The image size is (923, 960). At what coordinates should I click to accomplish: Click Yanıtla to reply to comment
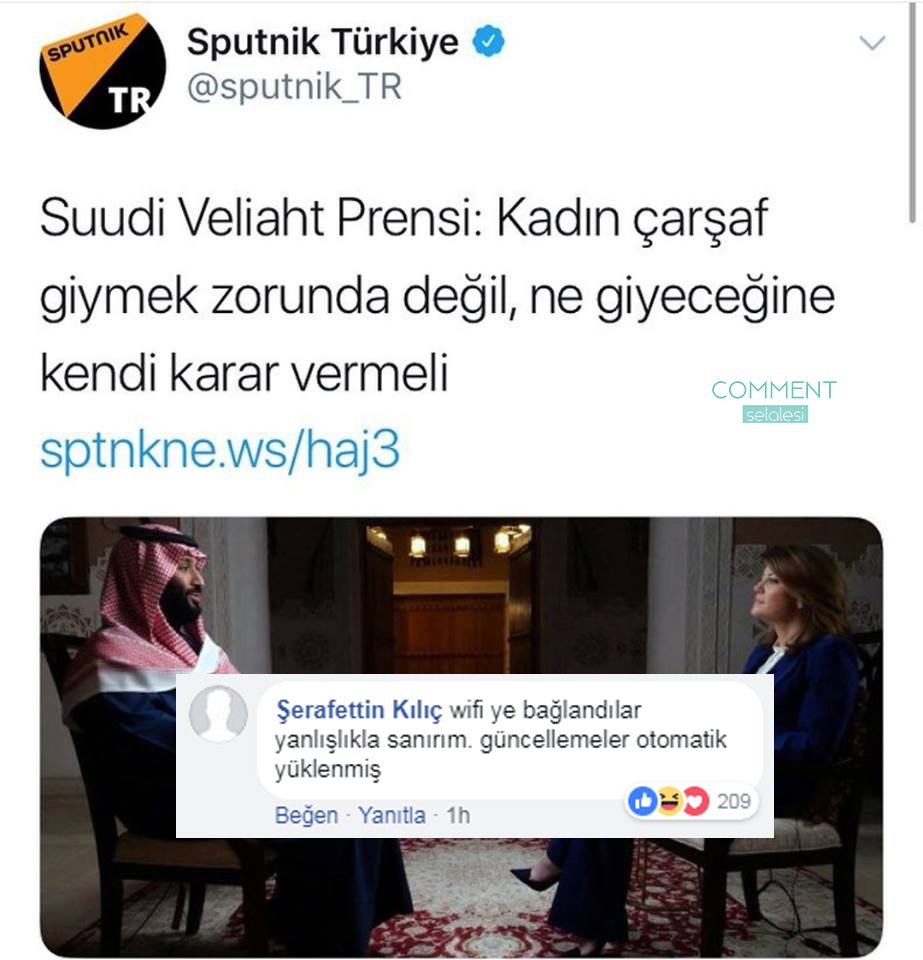tap(392, 816)
